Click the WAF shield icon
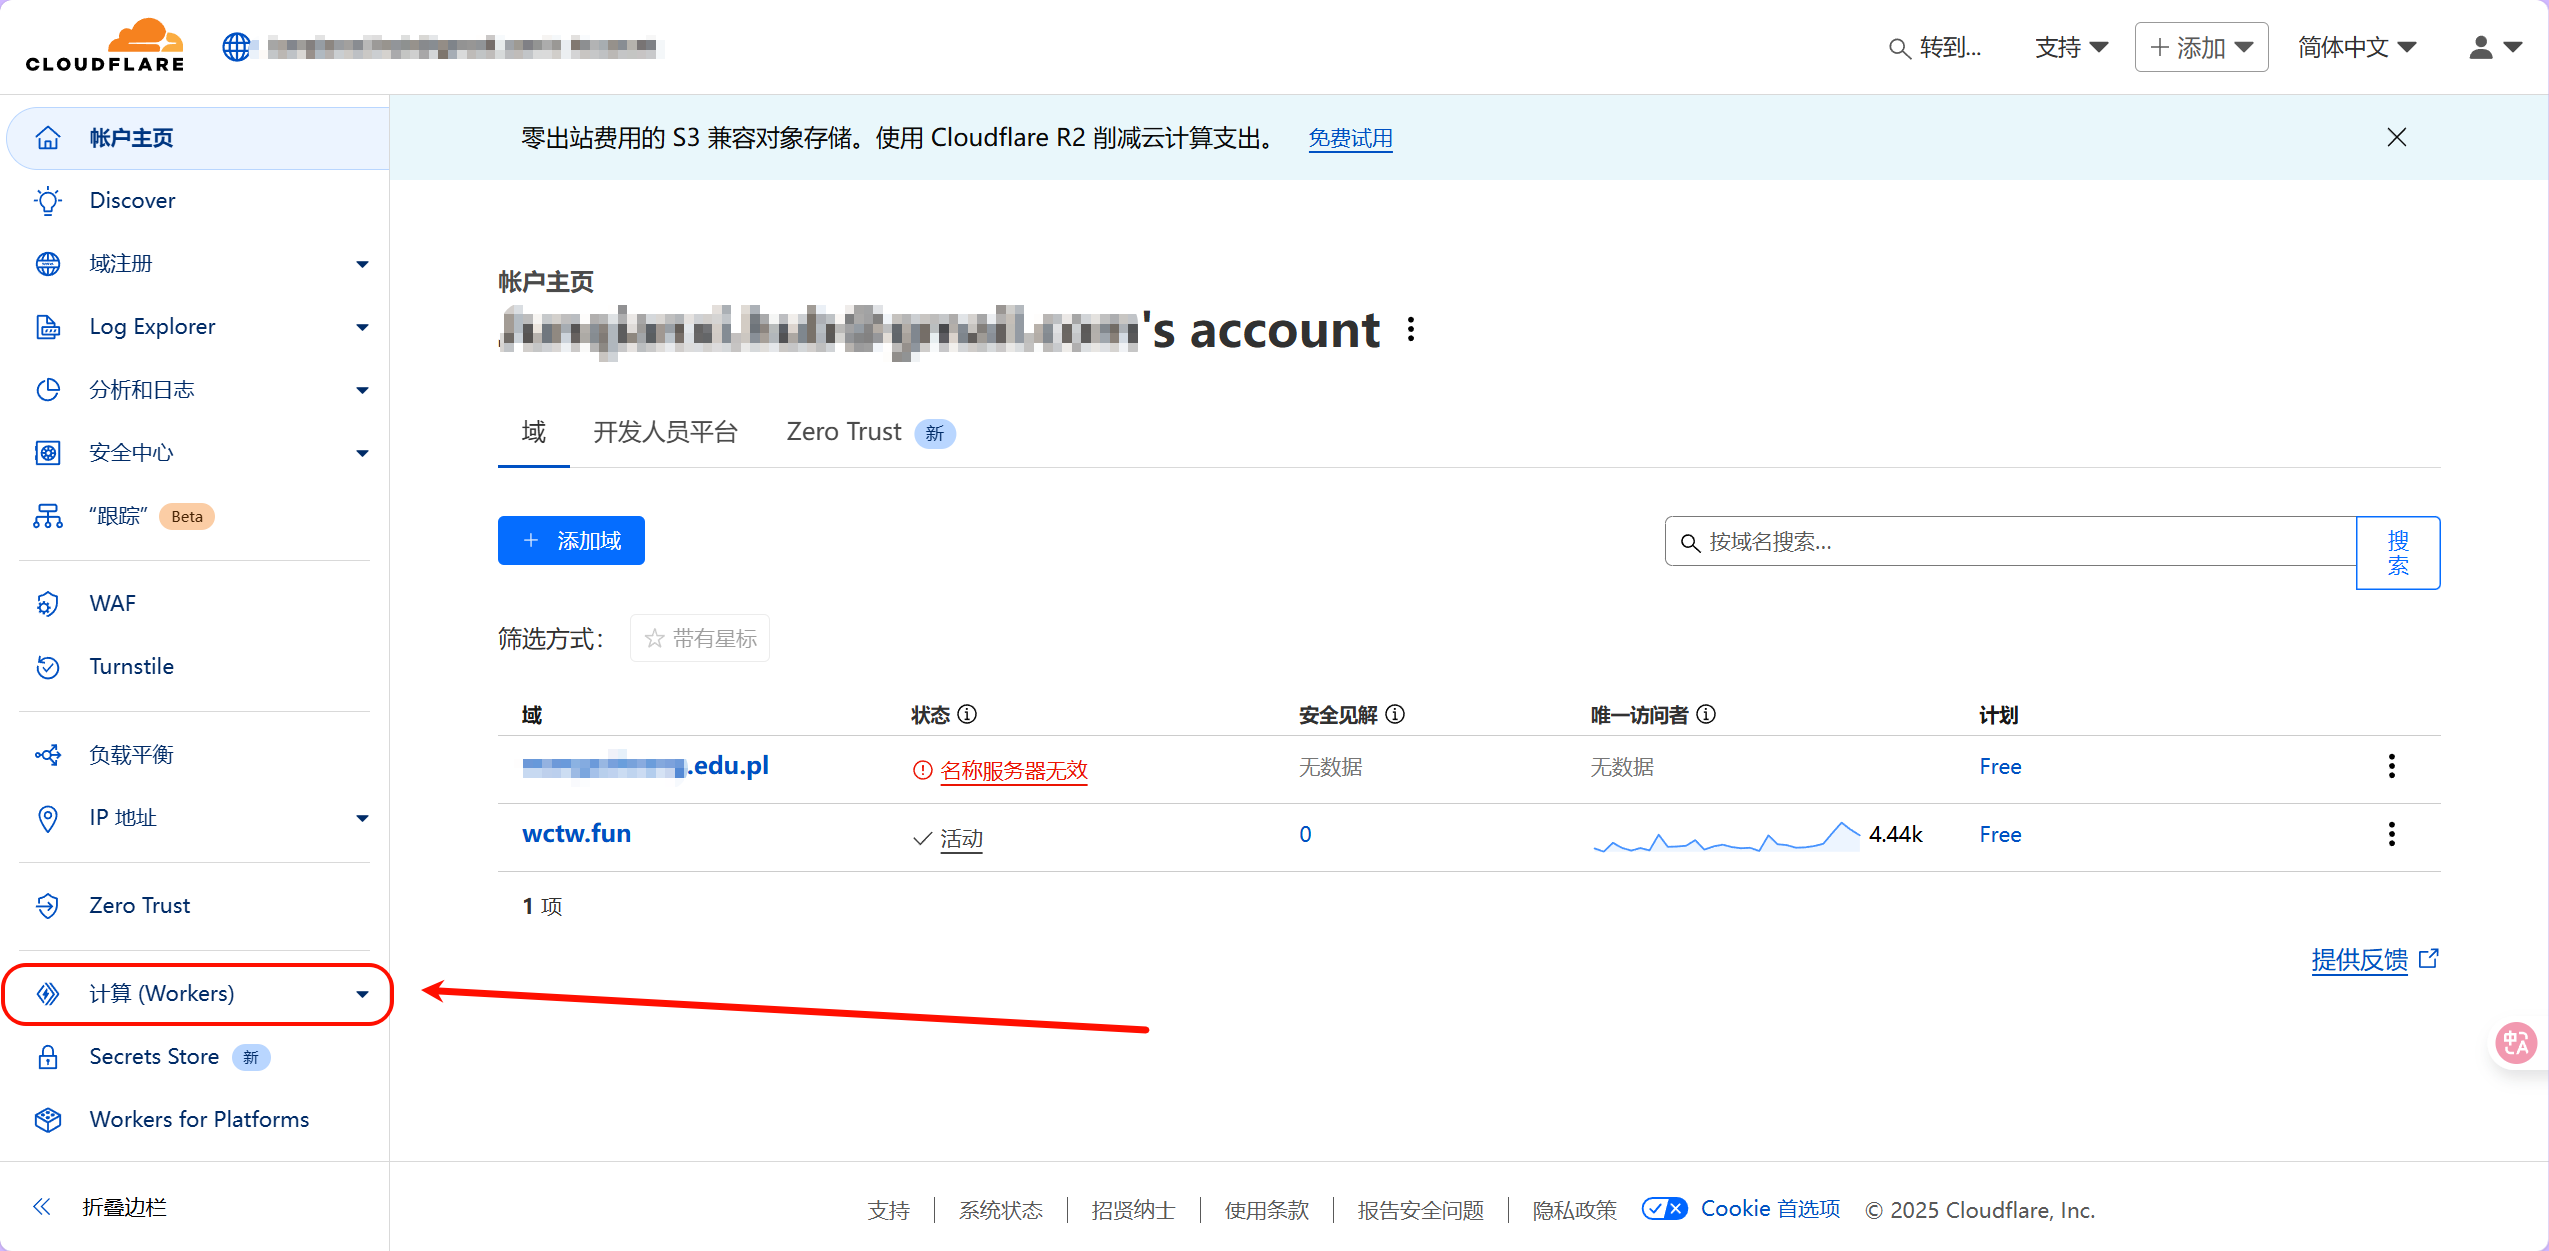The image size is (2549, 1251). click(x=48, y=603)
